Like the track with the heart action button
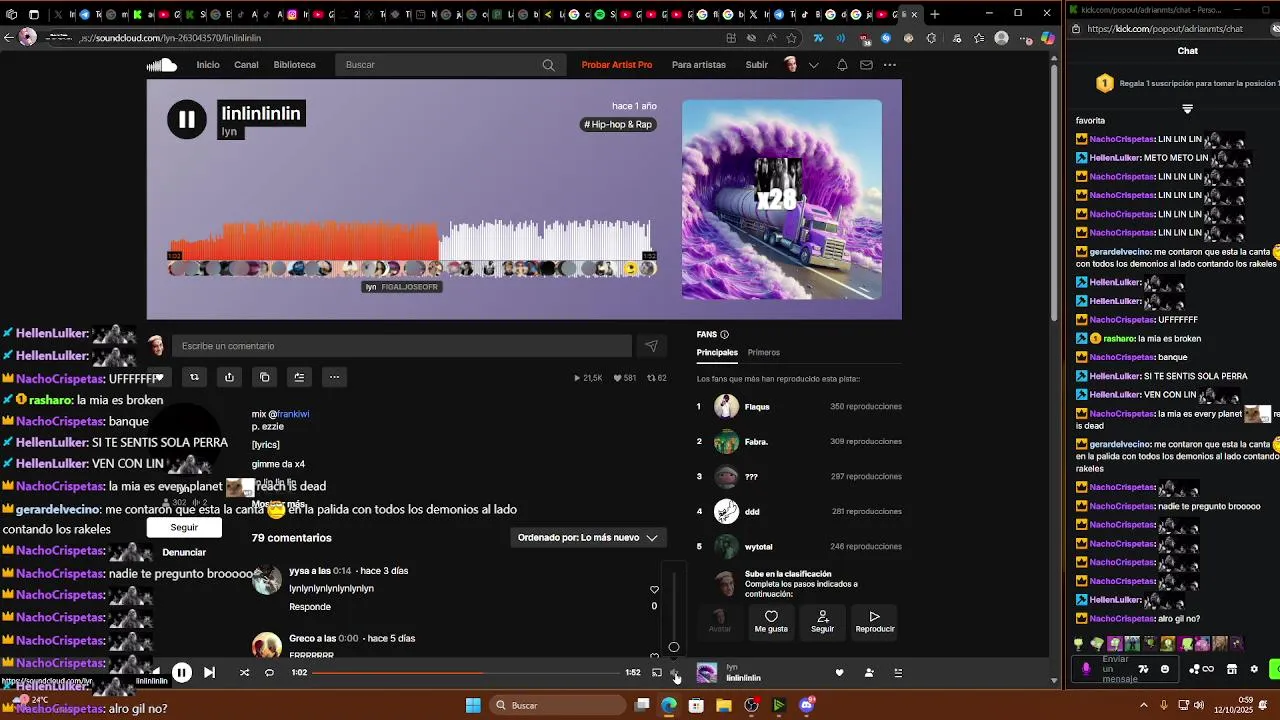1280x720 pixels. pos(159,377)
